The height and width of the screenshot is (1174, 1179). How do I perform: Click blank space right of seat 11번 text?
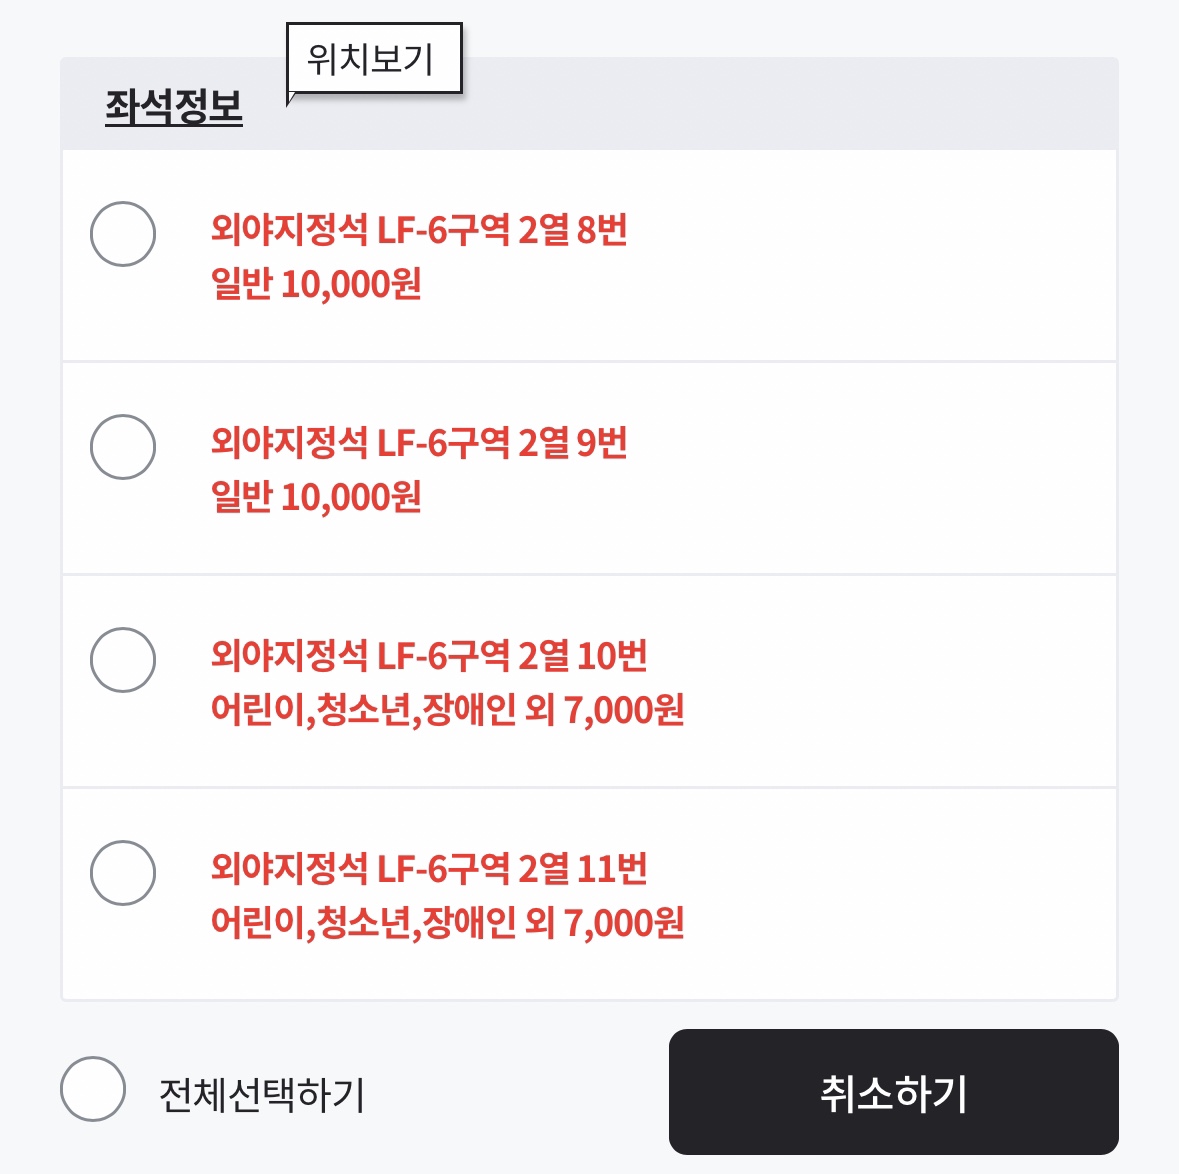click(x=900, y=894)
